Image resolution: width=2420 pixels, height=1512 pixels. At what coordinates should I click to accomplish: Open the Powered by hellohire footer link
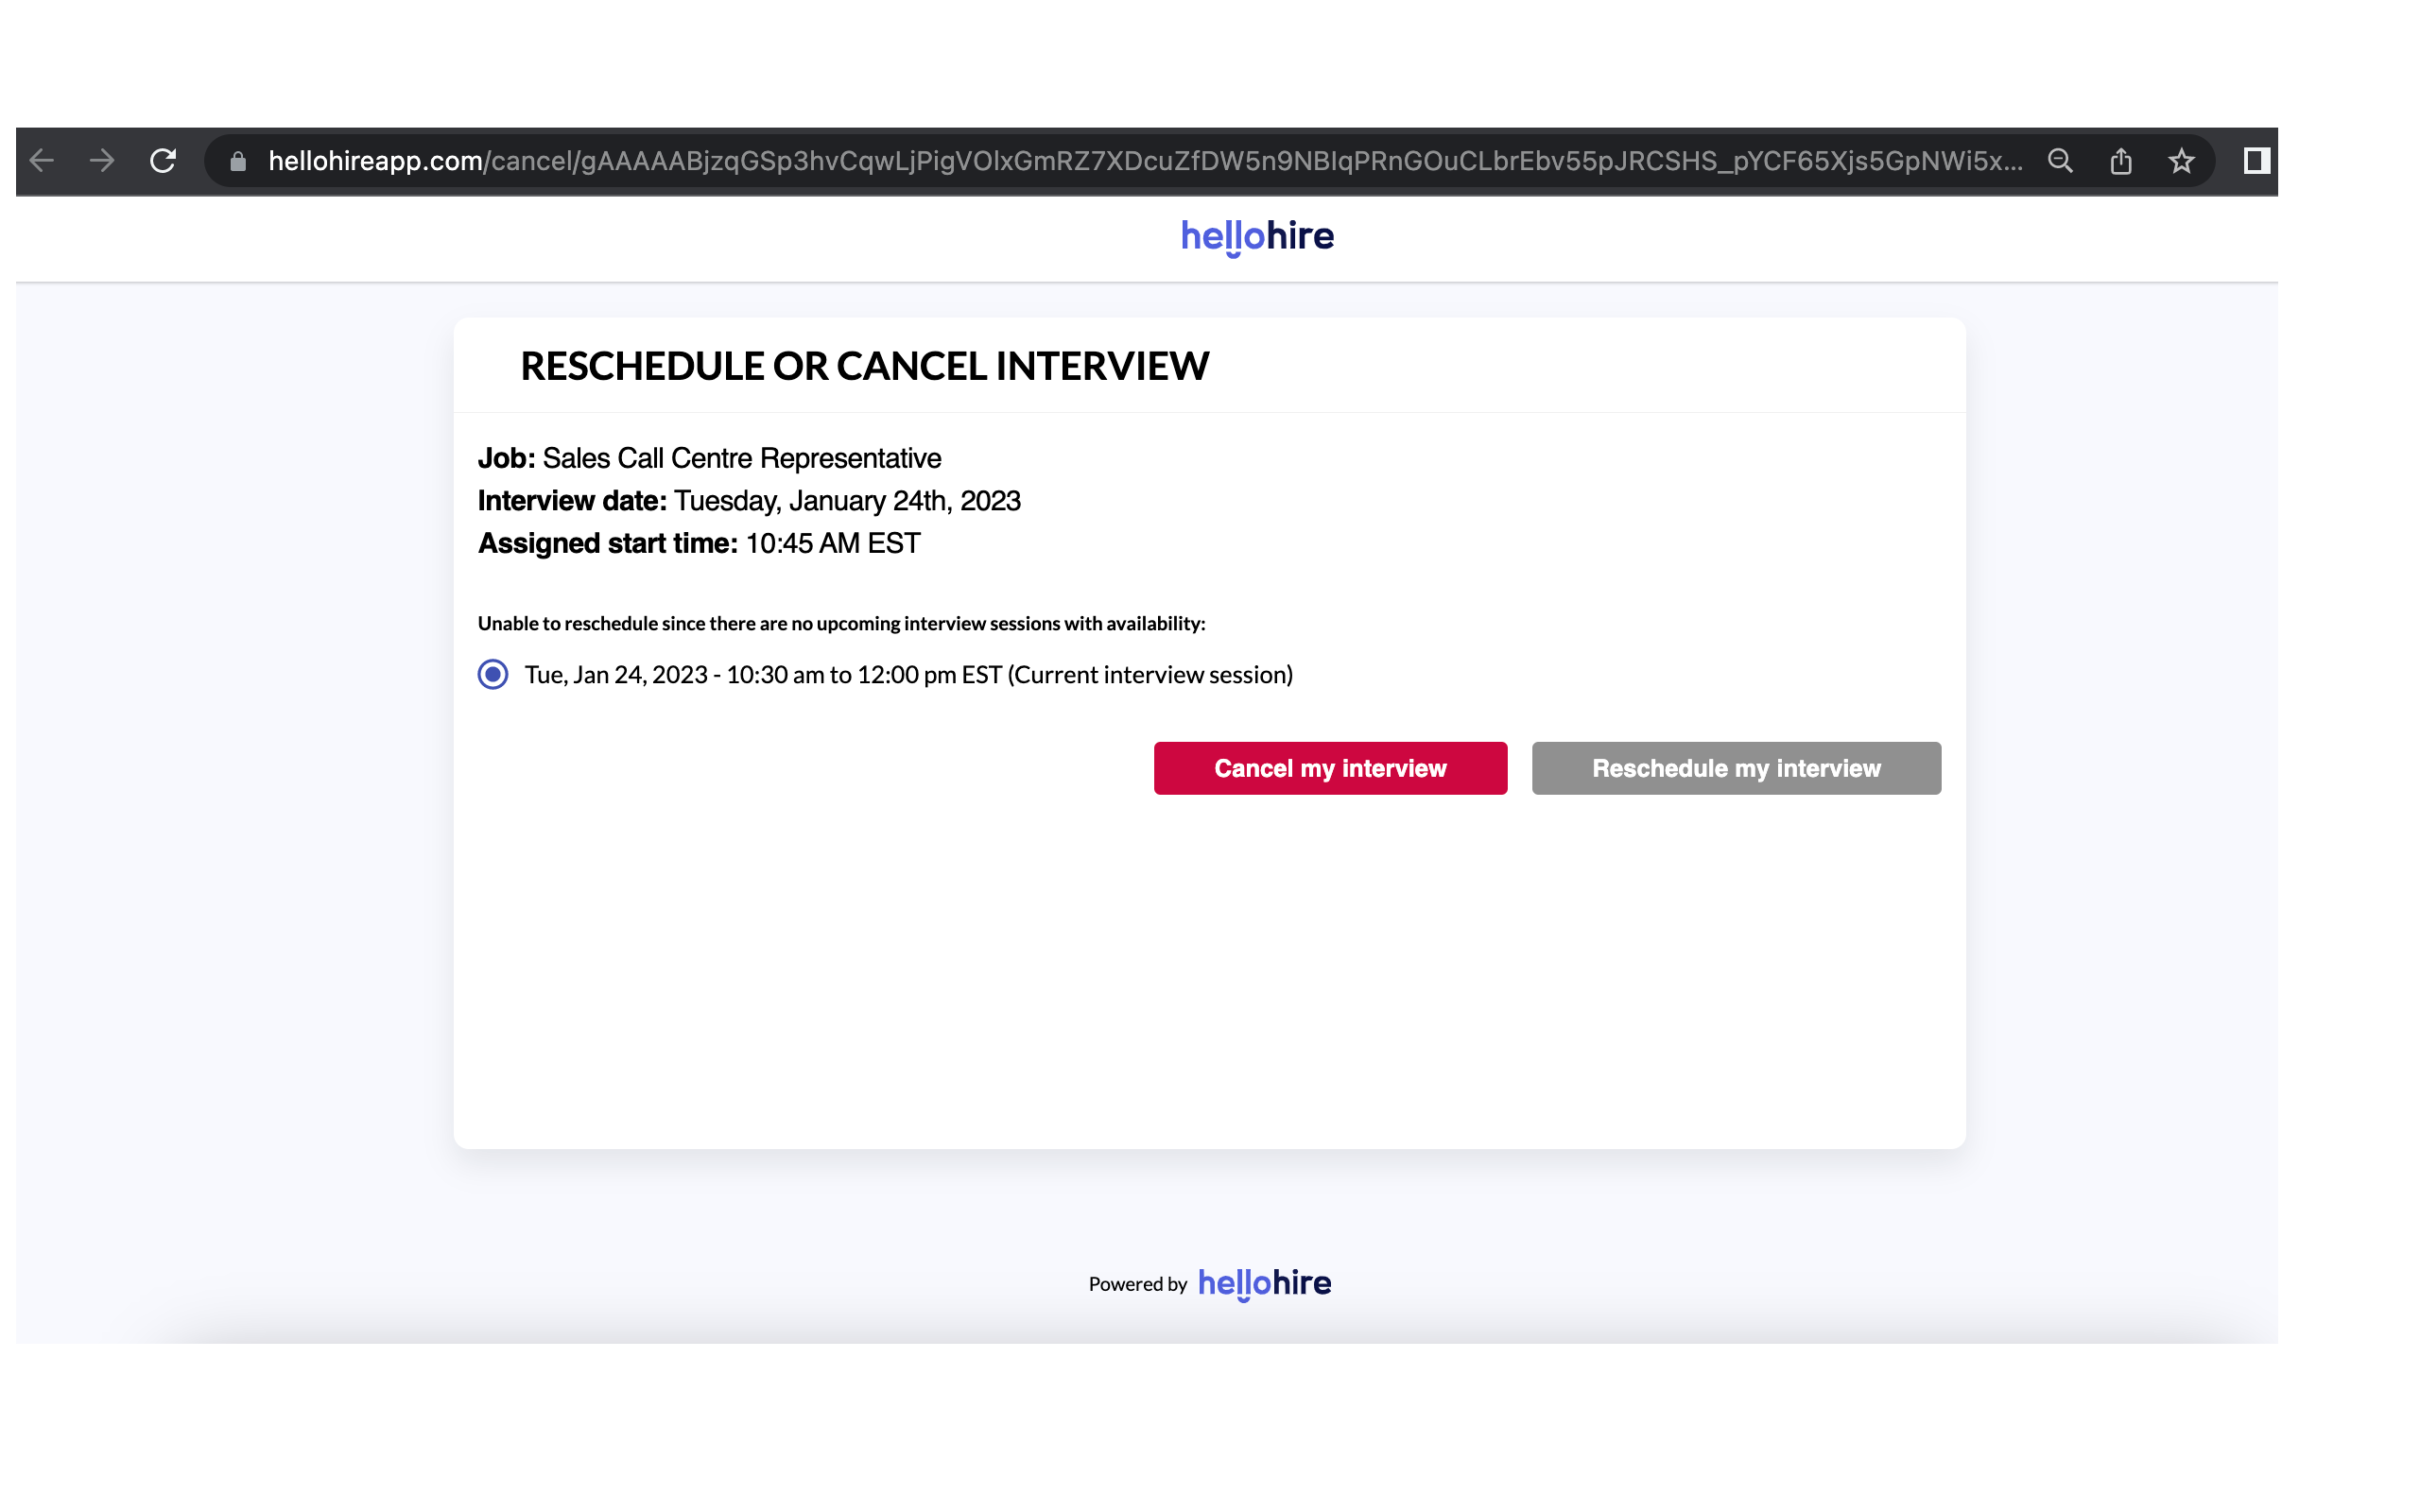click(x=1264, y=1283)
